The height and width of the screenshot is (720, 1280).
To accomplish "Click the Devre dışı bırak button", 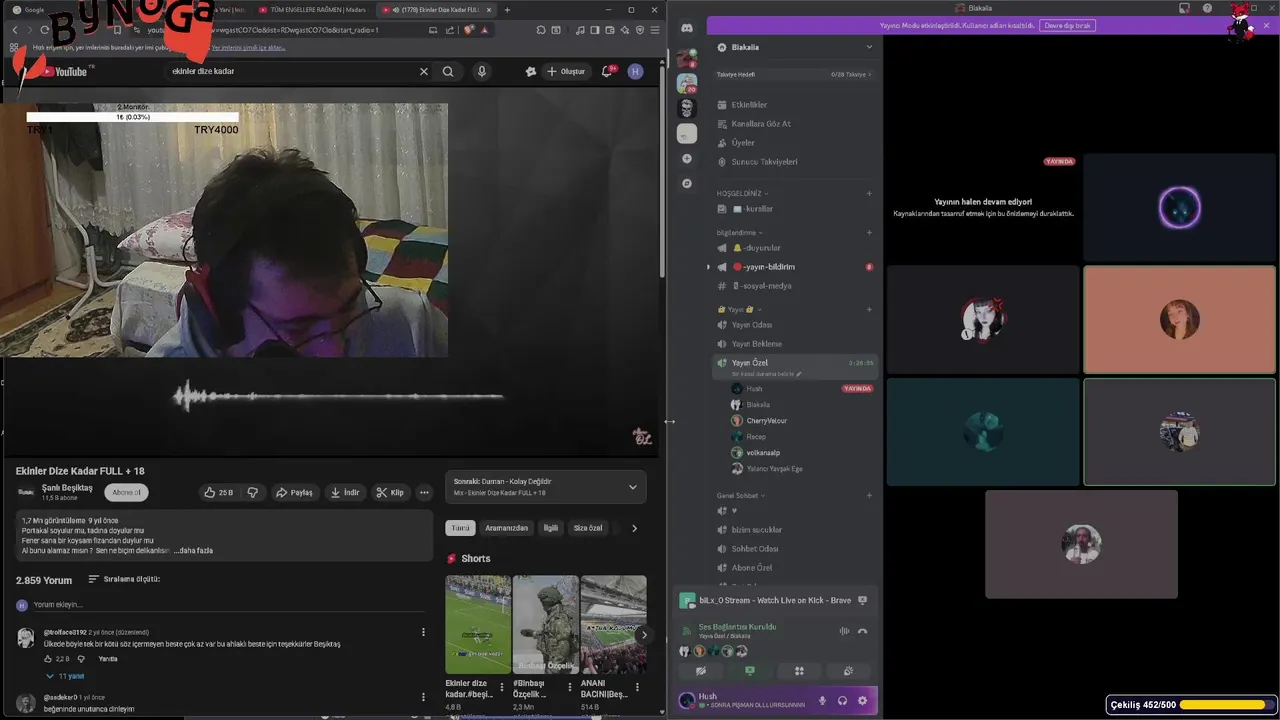I will point(1068,25).
